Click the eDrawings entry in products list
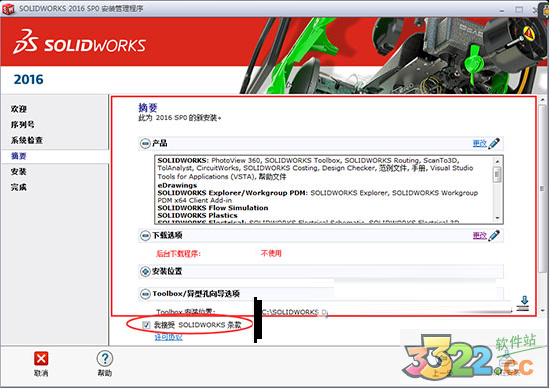 pos(177,186)
